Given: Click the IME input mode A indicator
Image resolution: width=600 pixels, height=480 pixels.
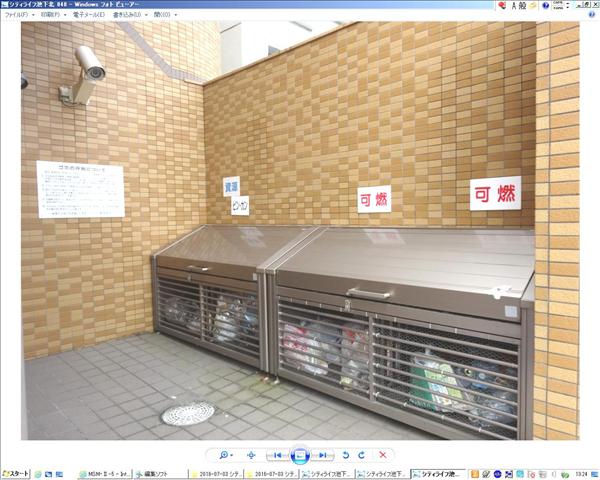Looking at the screenshot, I should click(x=514, y=5).
